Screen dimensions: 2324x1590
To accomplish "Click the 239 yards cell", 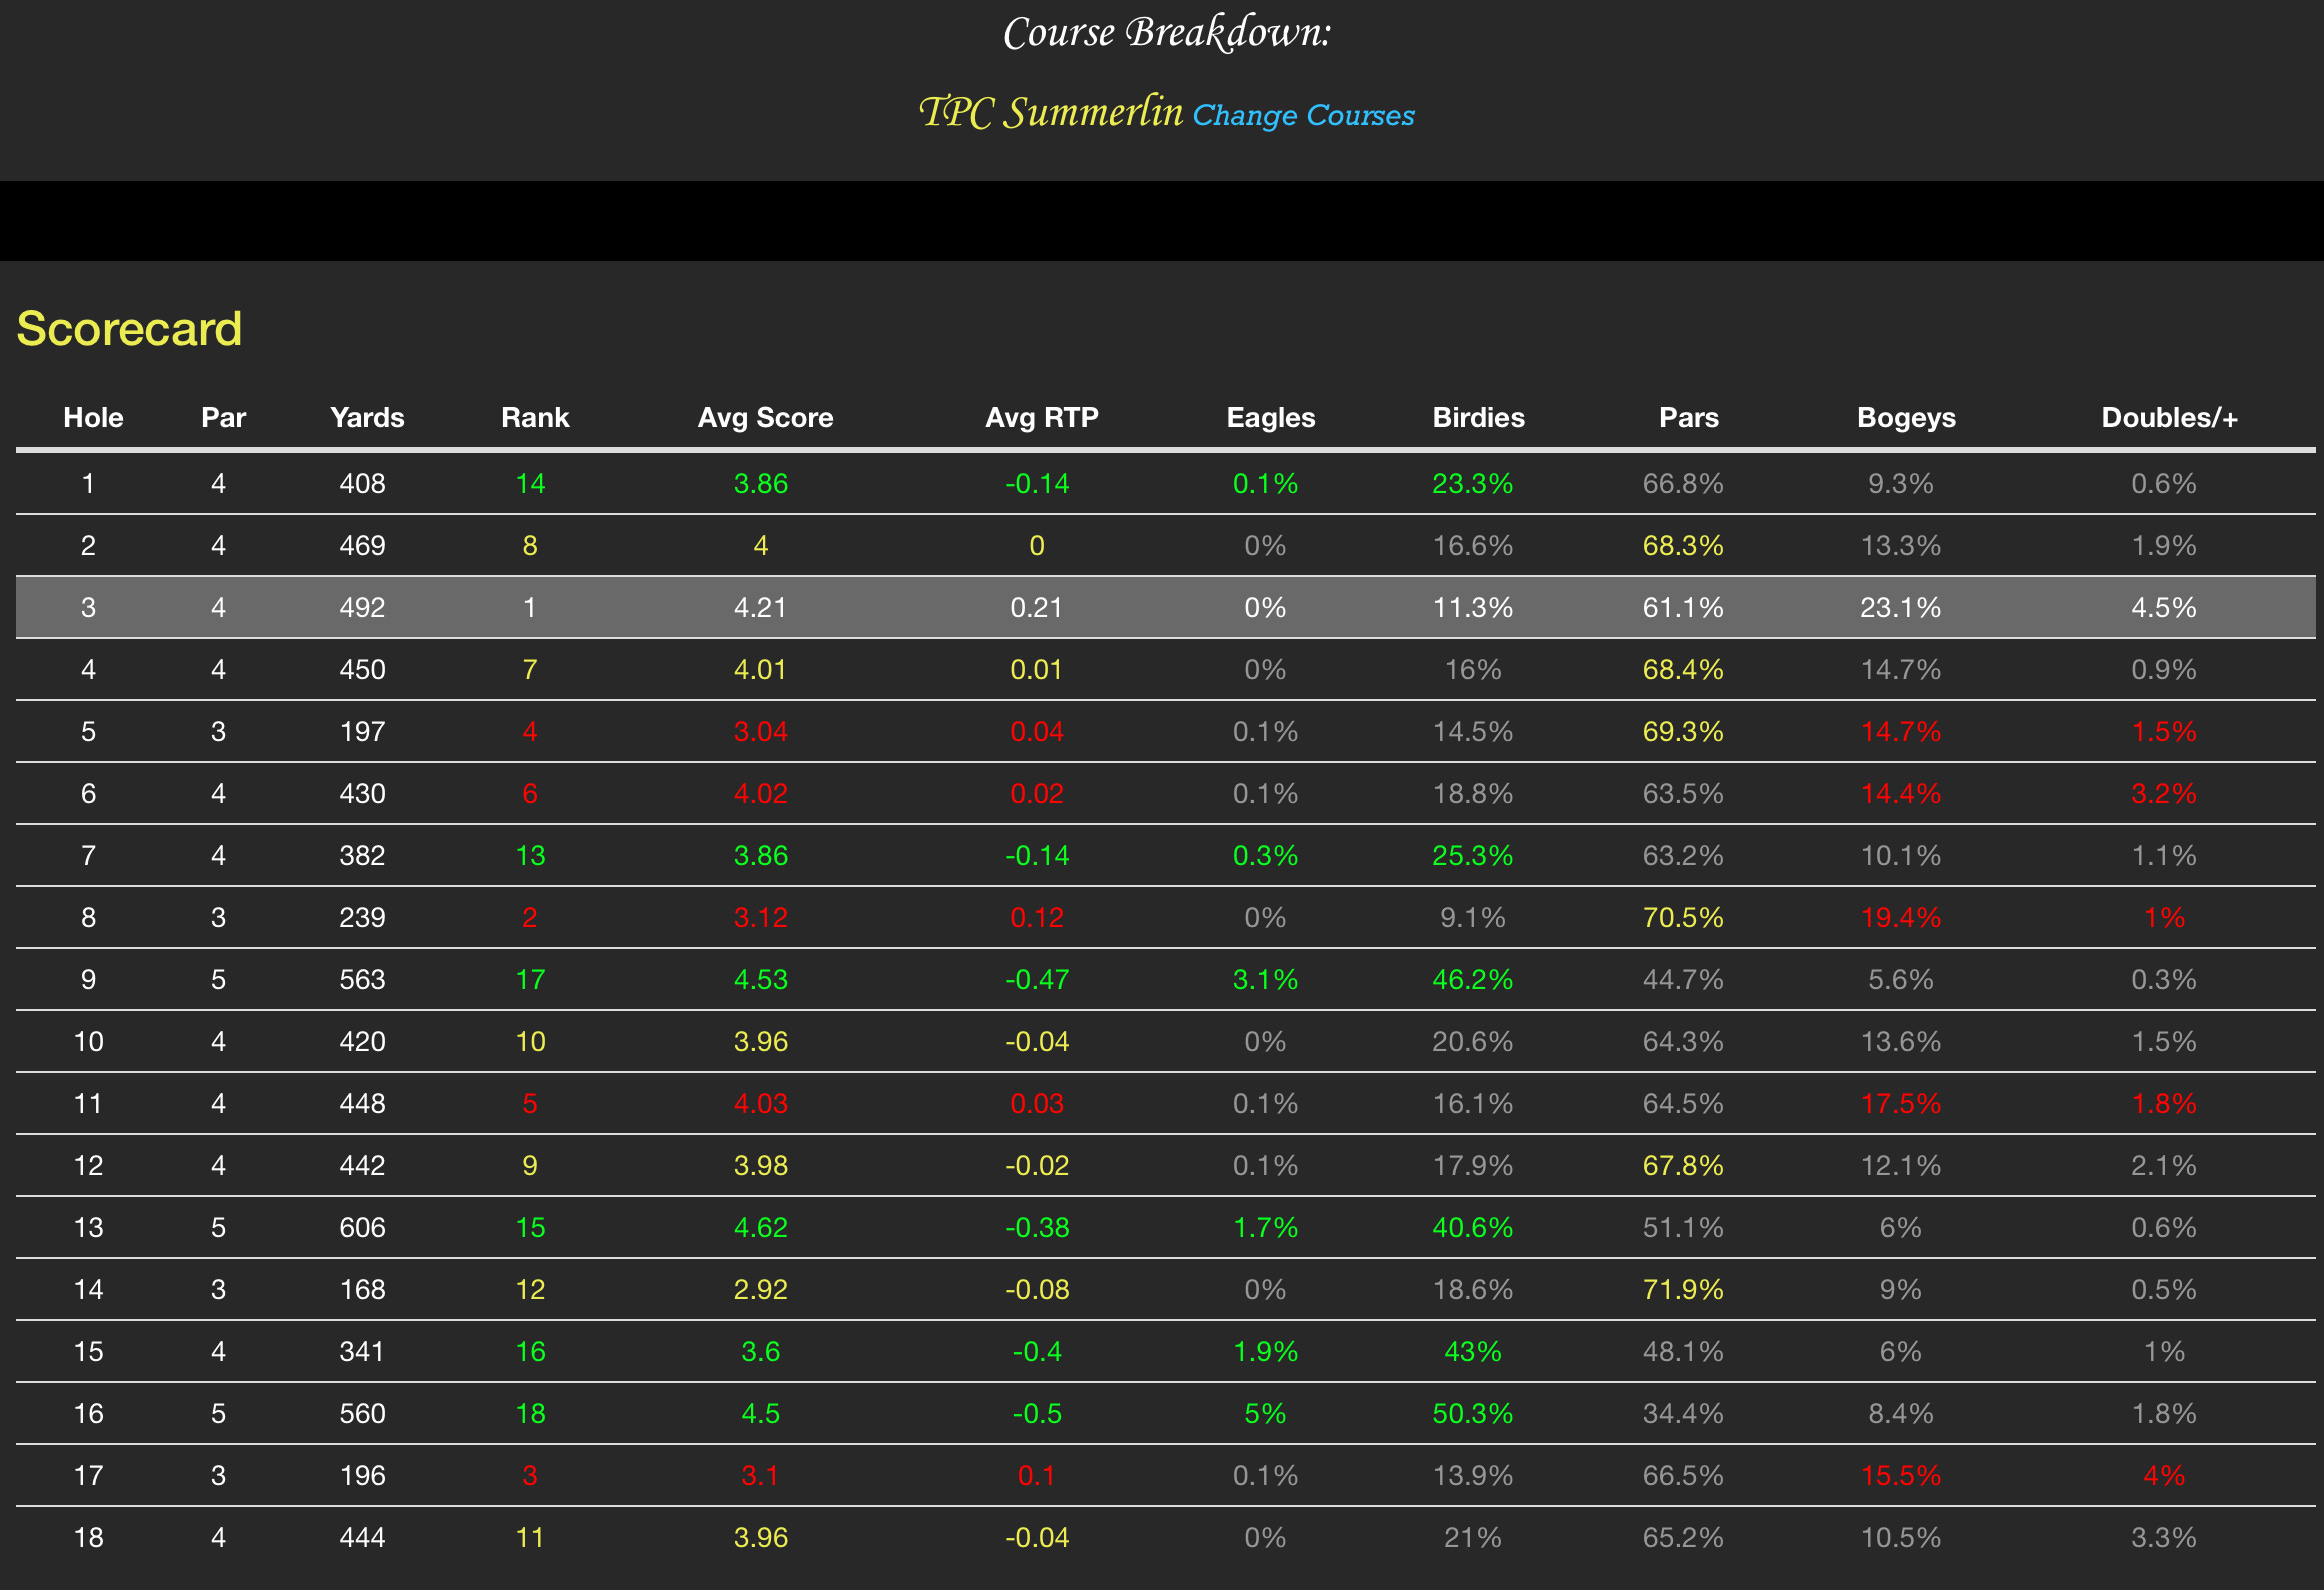I will (x=362, y=917).
